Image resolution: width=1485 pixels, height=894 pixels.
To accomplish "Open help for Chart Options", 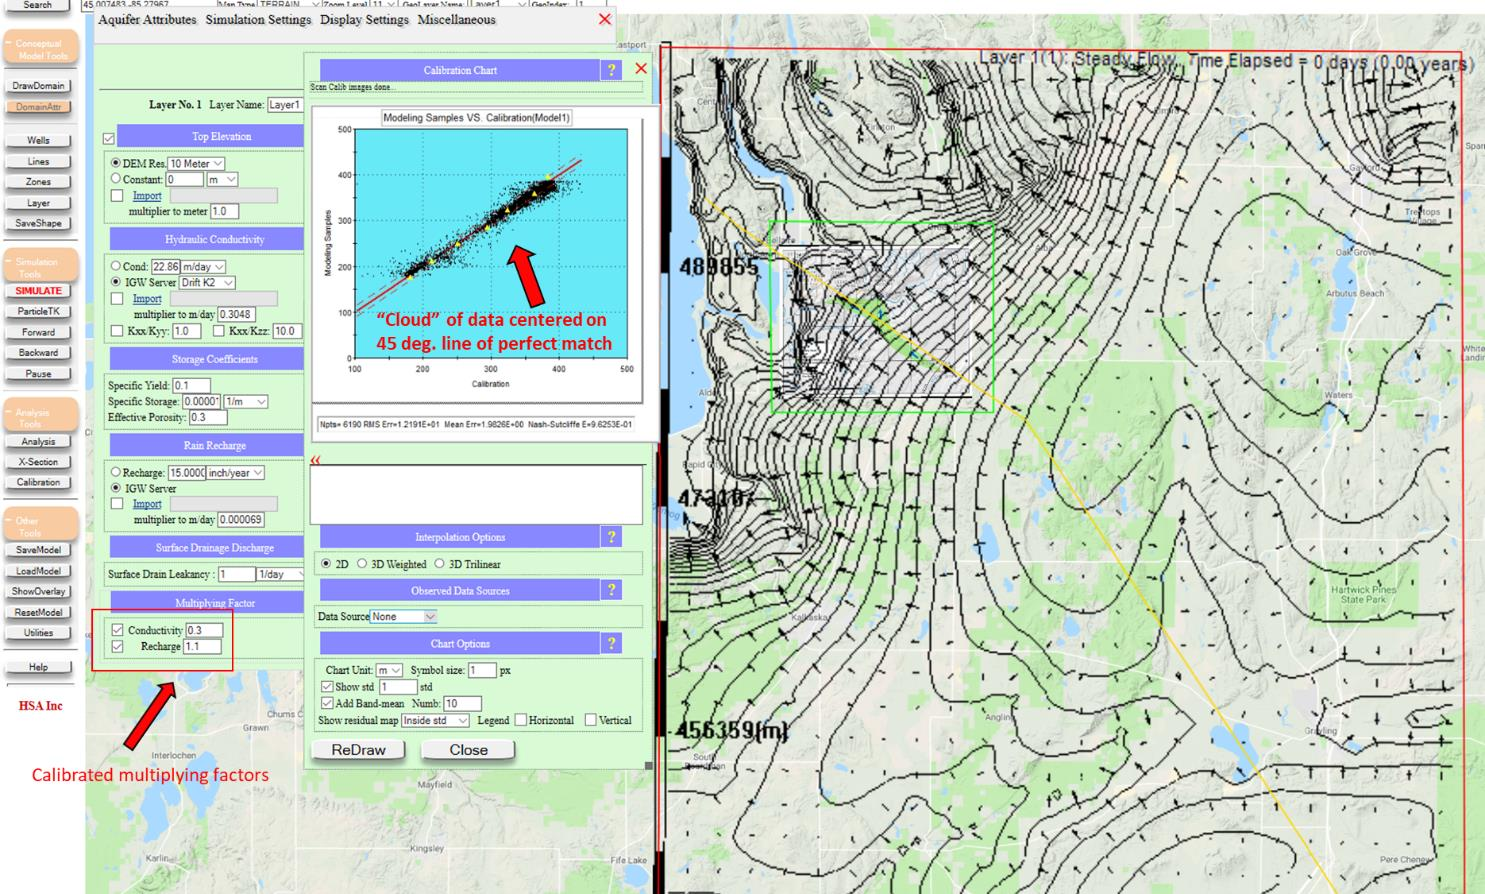I will (x=611, y=643).
